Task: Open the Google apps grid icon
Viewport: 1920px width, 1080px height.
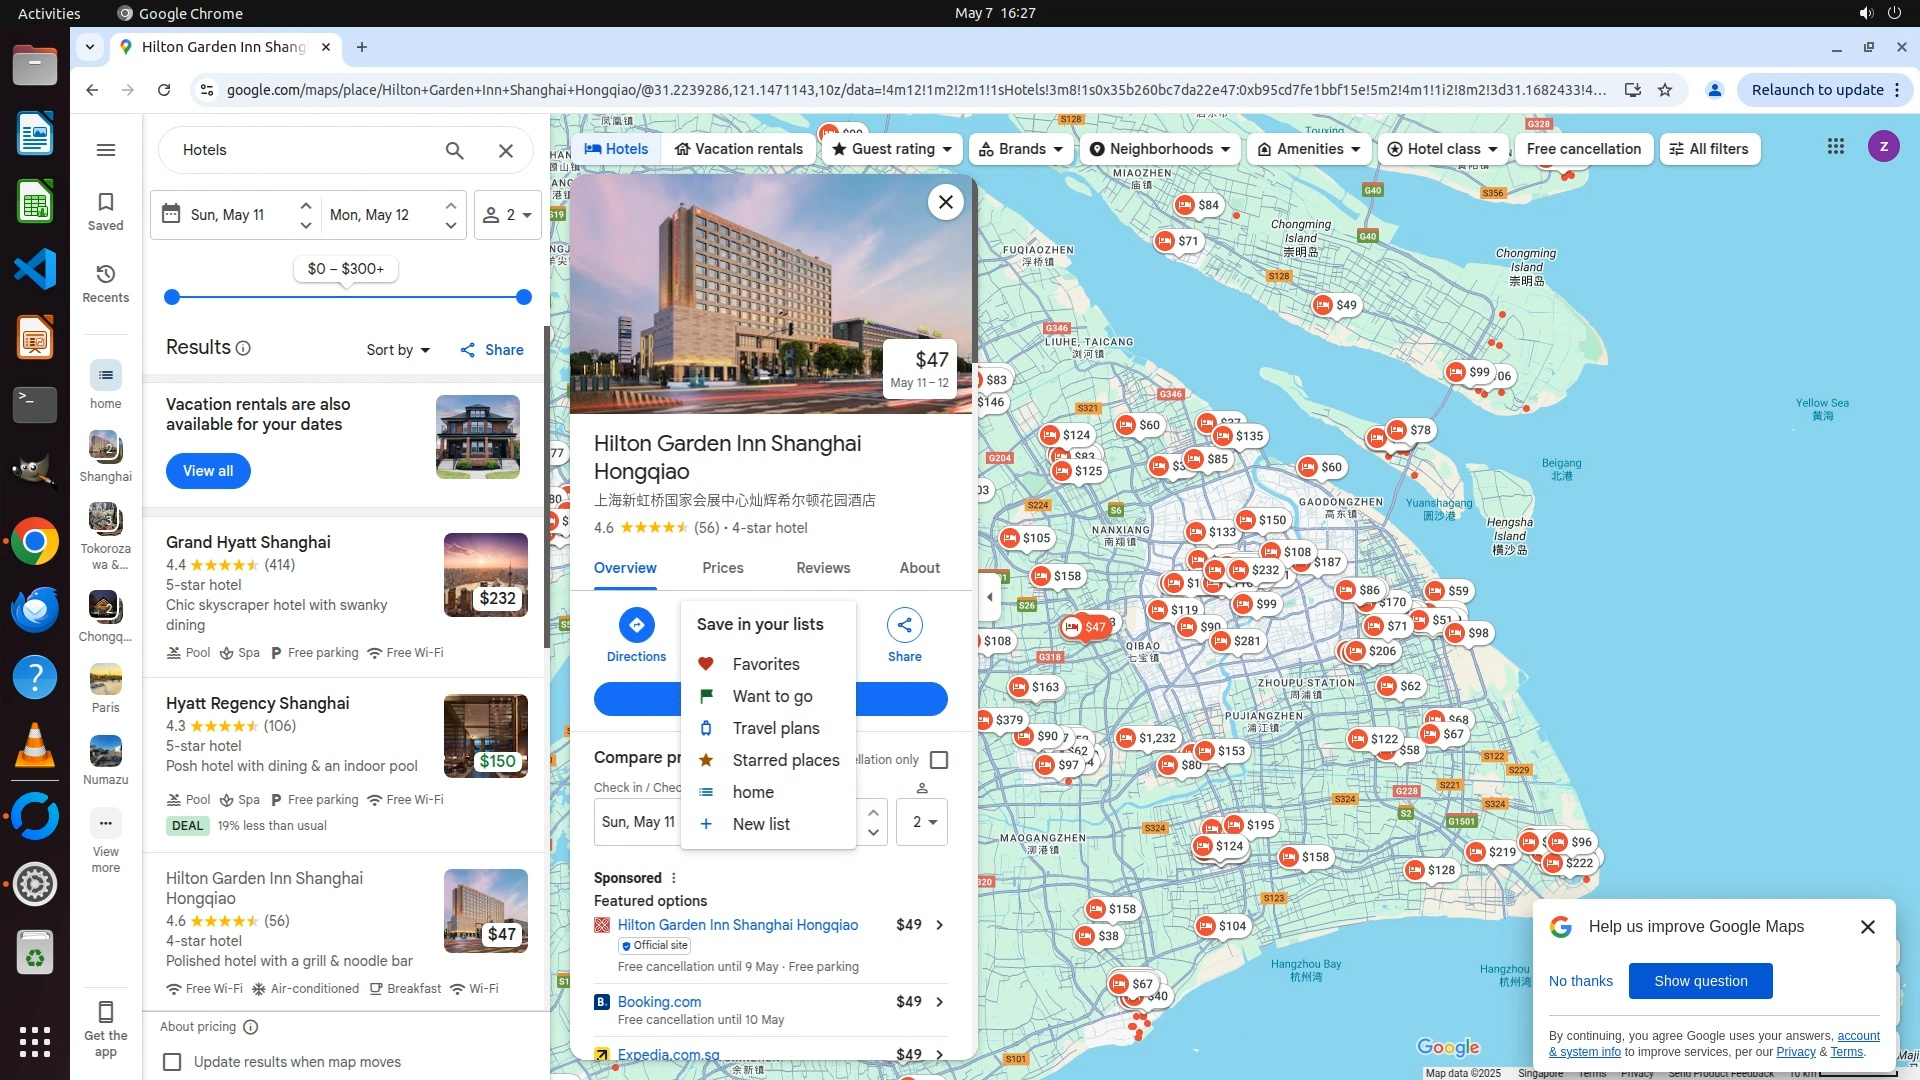Action: pyautogui.click(x=1835, y=147)
